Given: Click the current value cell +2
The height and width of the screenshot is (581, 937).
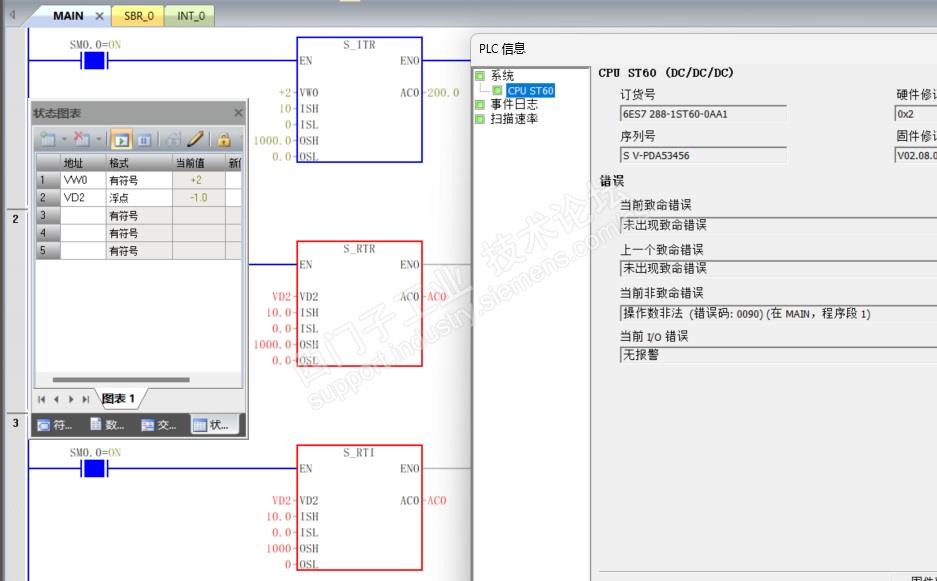Looking at the screenshot, I should [198, 180].
